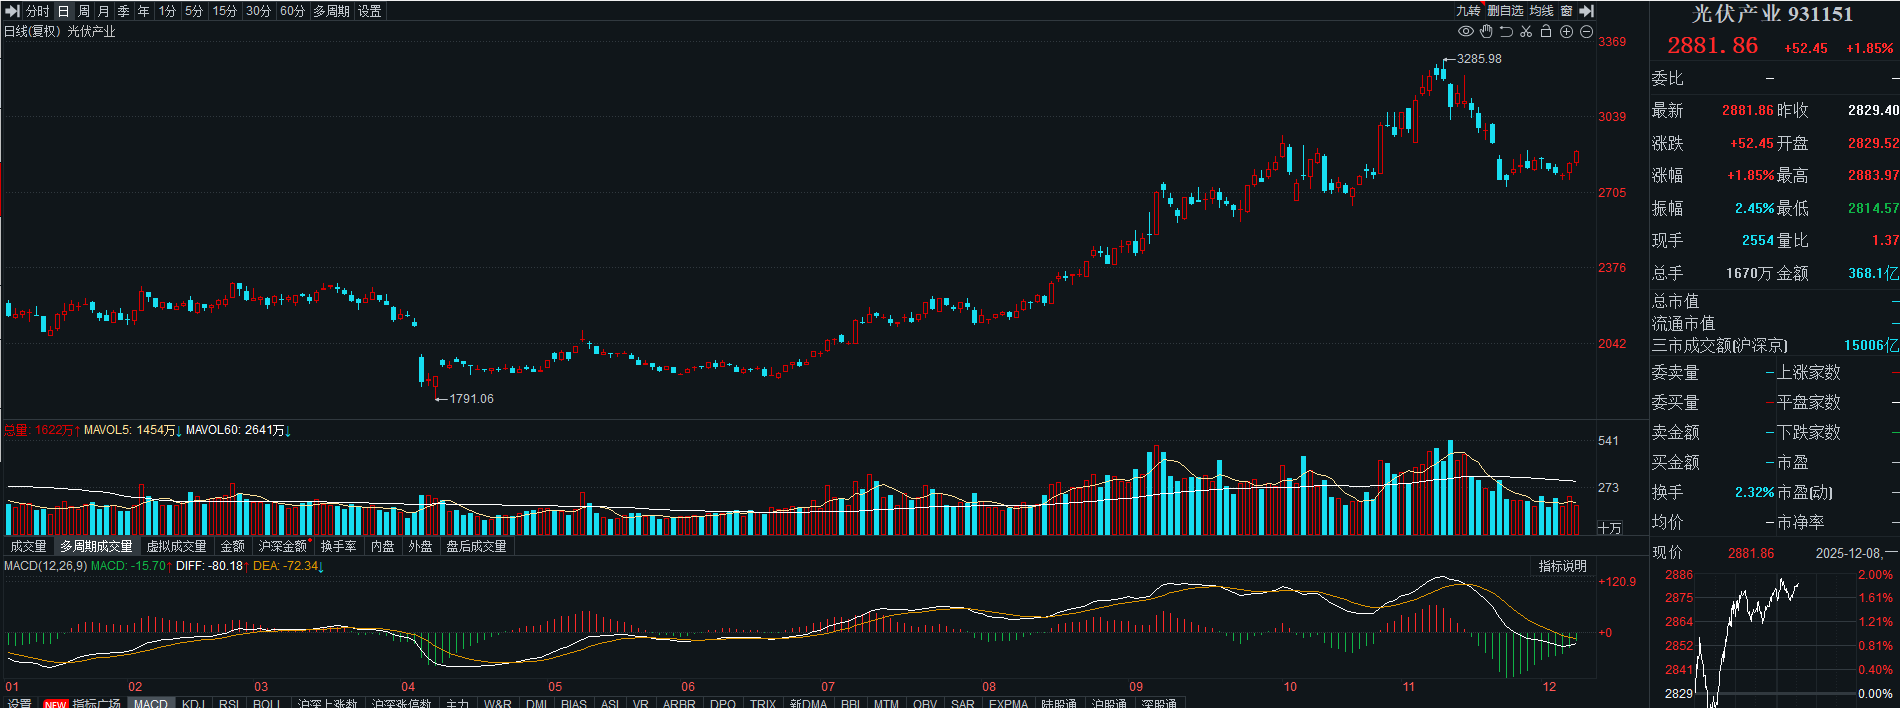Select the 成交量 volume tab
The width and height of the screenshot is (1900, 708).
[29, 546]
